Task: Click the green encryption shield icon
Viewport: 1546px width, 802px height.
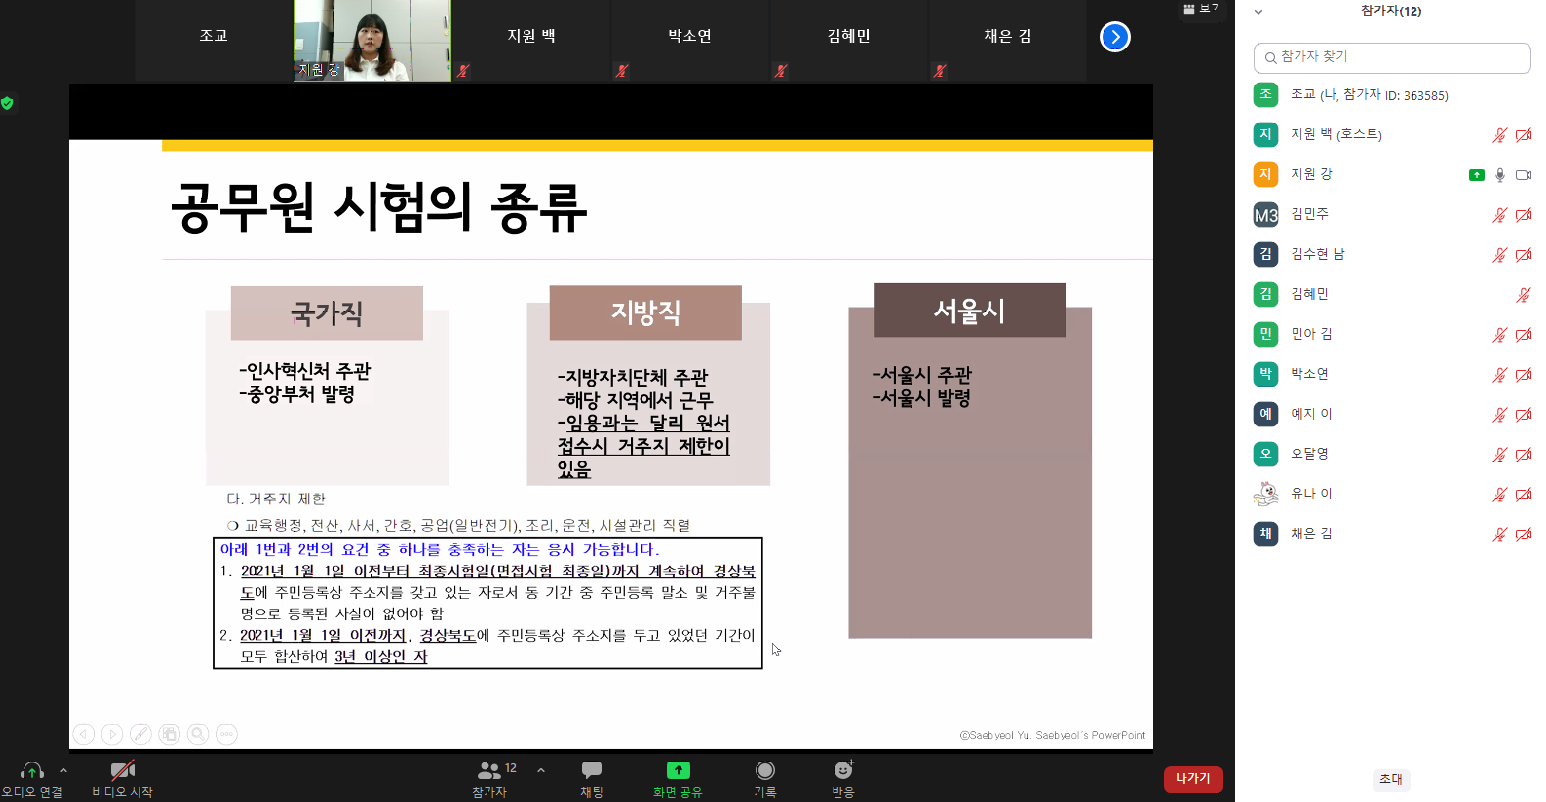Action: click(x=8, y=103)
